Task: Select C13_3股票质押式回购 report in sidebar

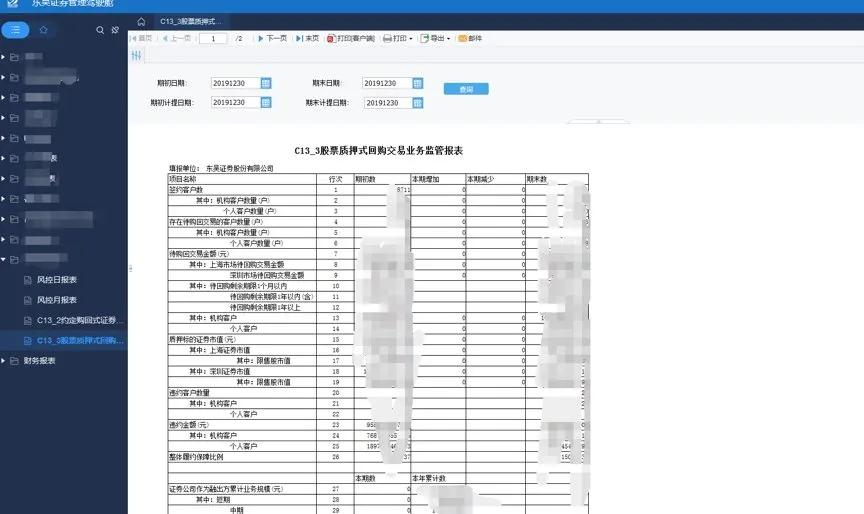Action: 63,341
